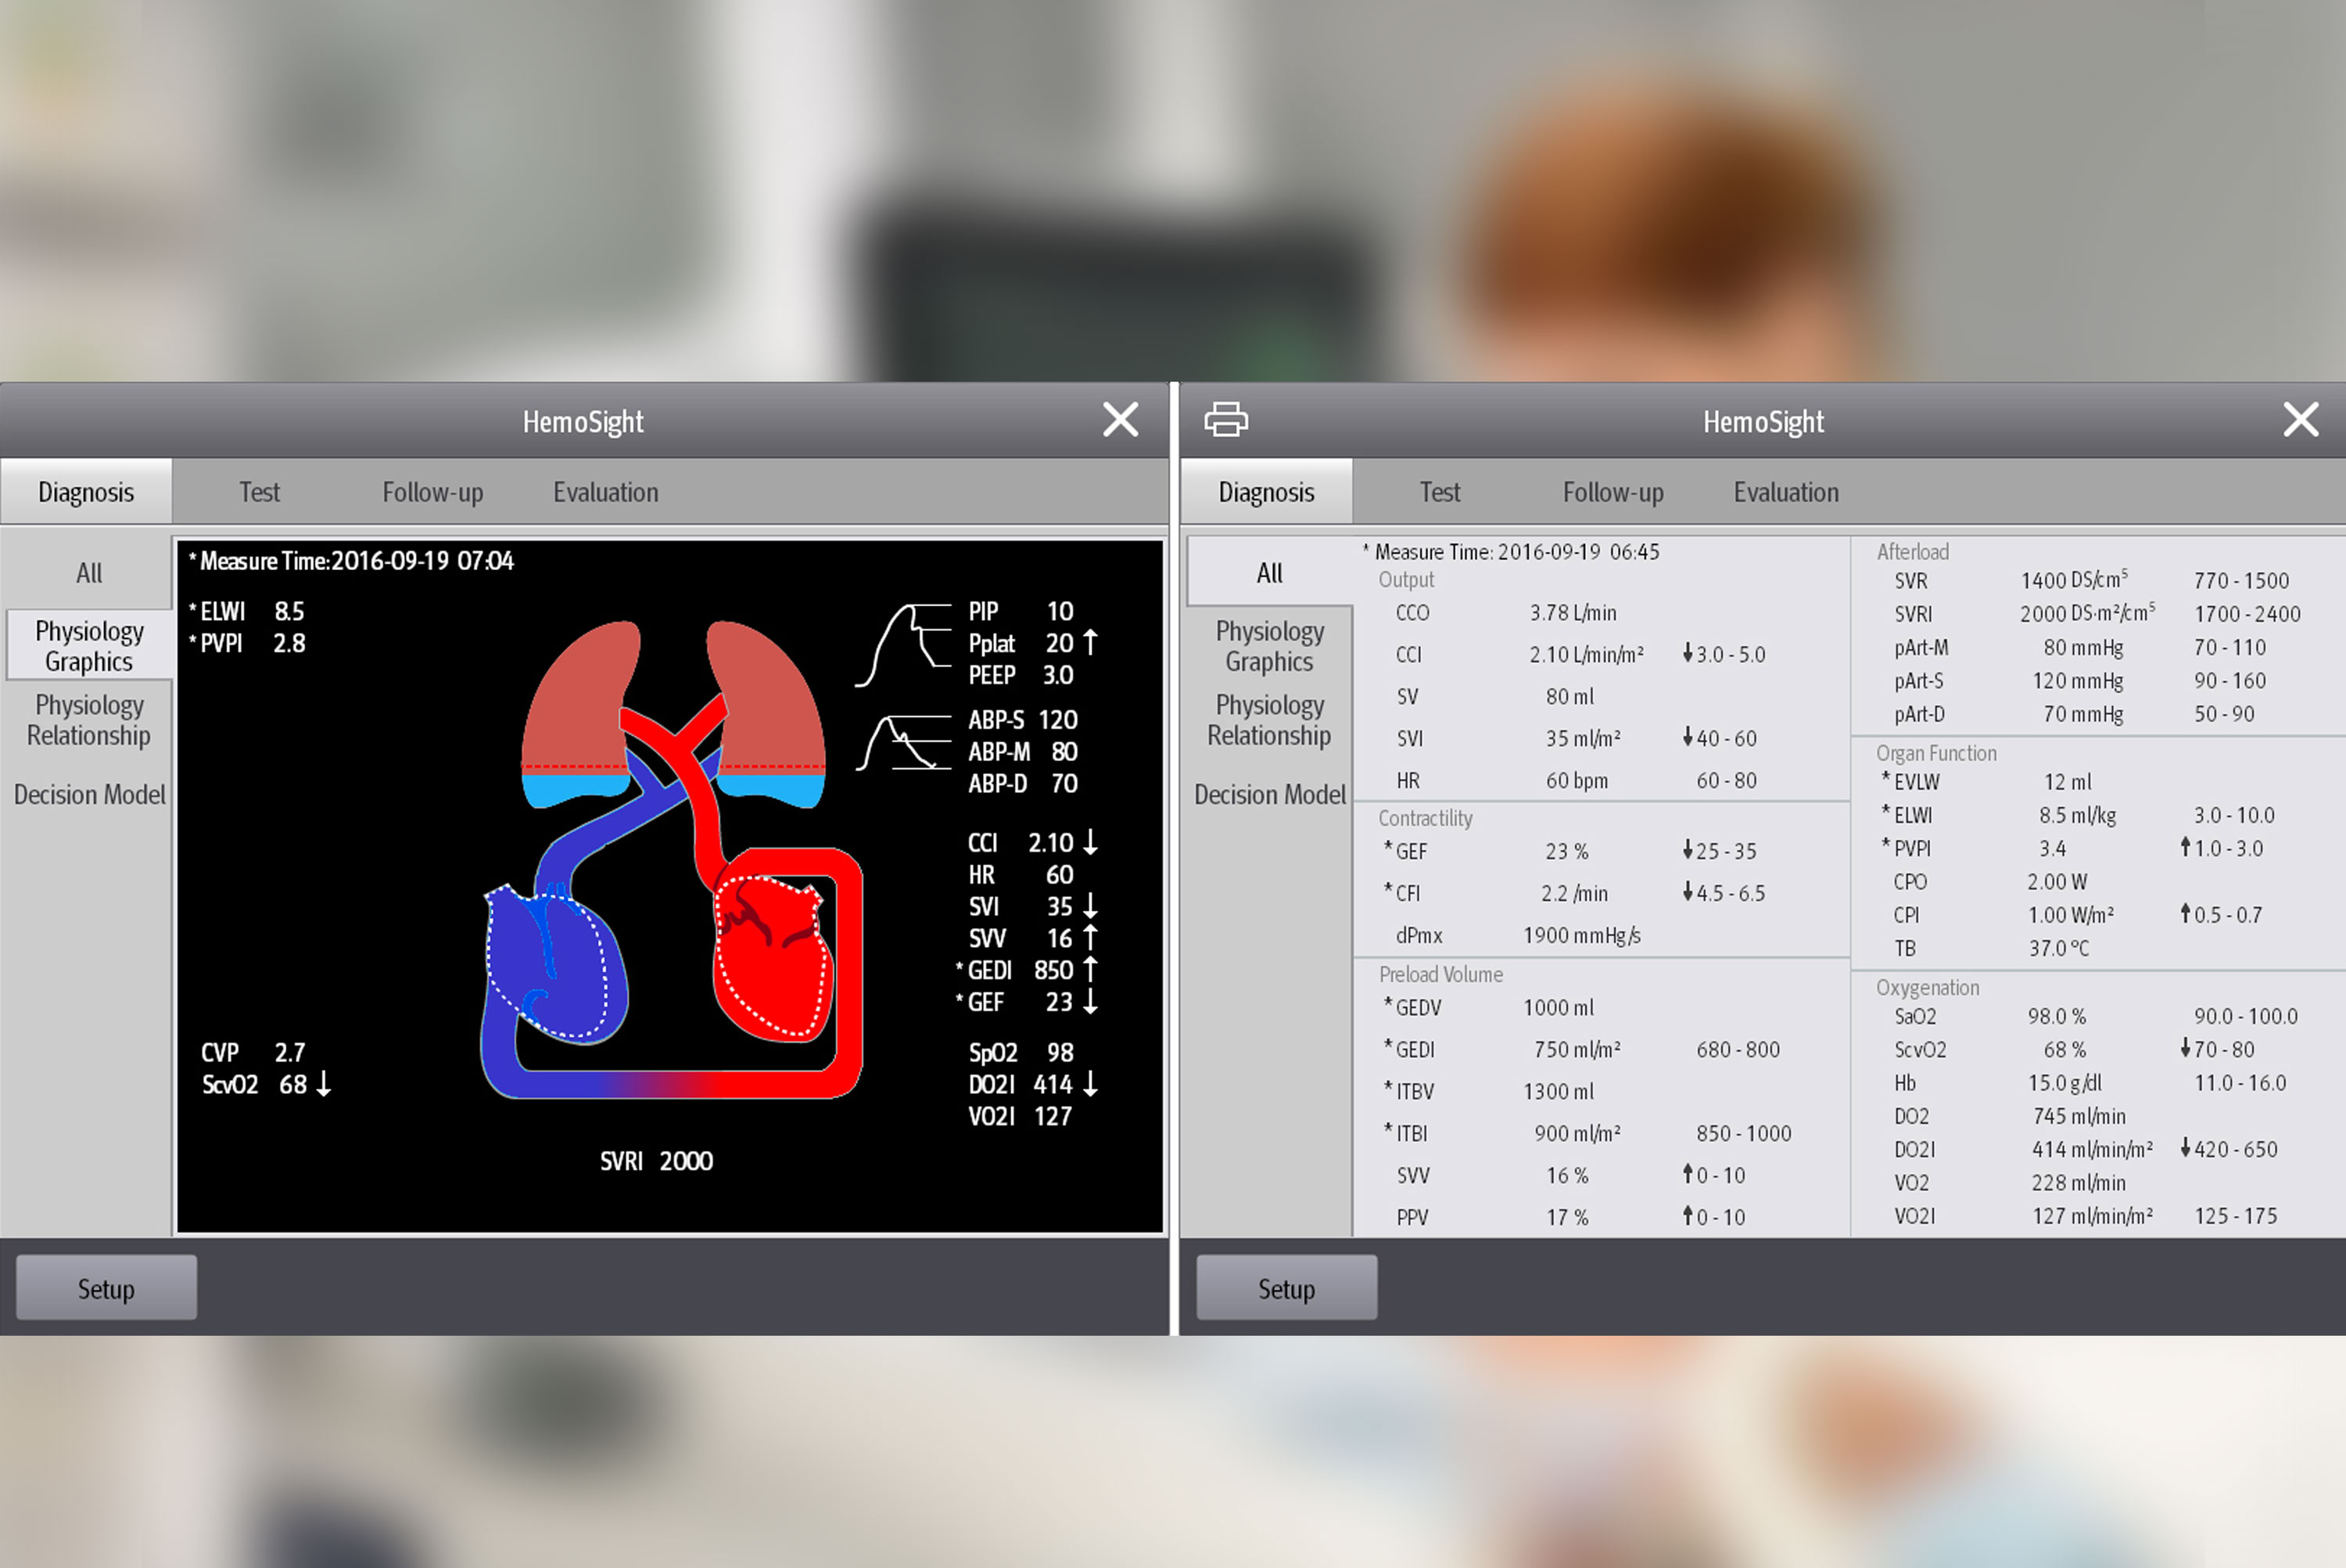The height and width of the screenshot is (1568, 2346).
Task: Switch to Follow-up tab in left panel
Action: [x=432, y=492]
